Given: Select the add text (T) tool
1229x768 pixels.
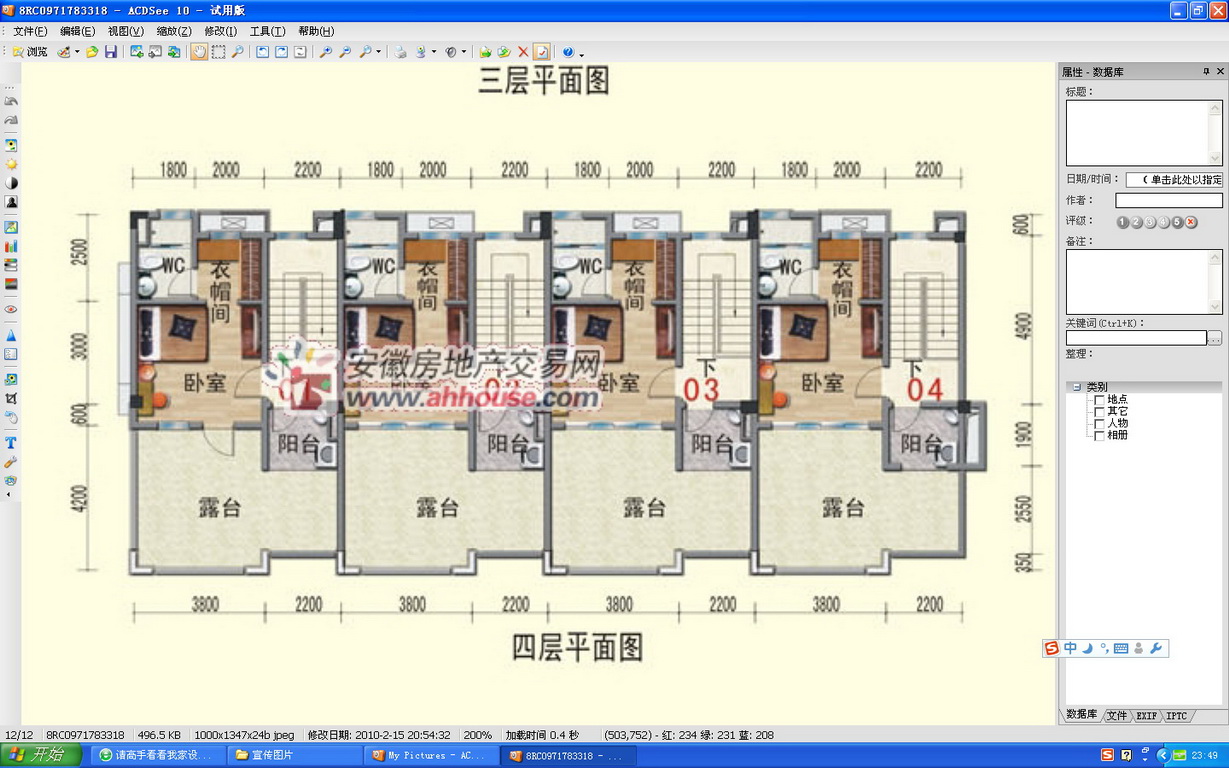Looking at the screenshot, I should (x=11, y=442).
